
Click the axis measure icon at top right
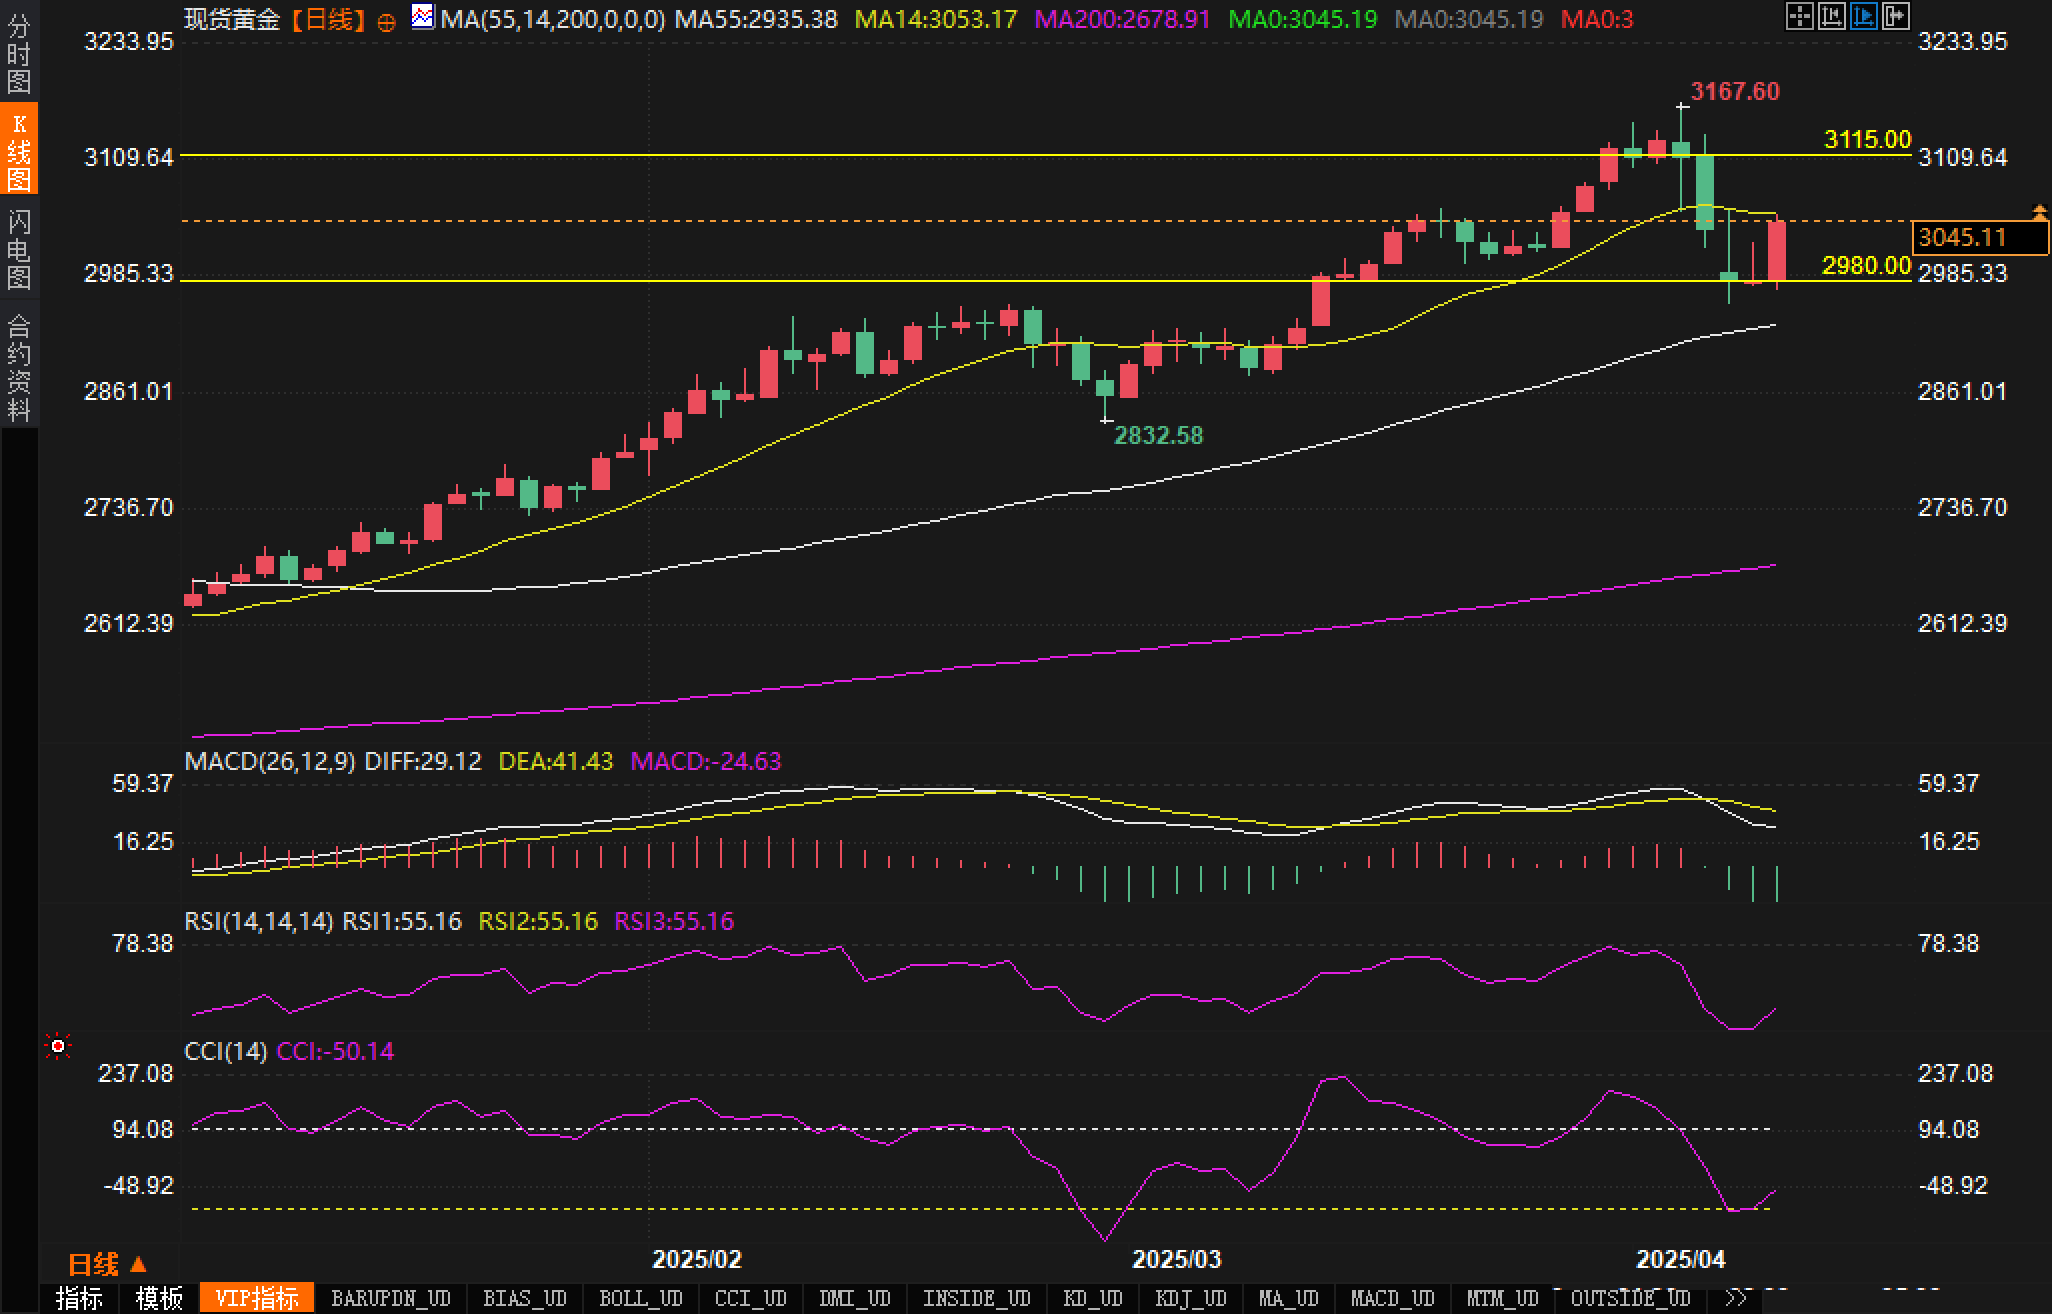tap(1831, 17)
